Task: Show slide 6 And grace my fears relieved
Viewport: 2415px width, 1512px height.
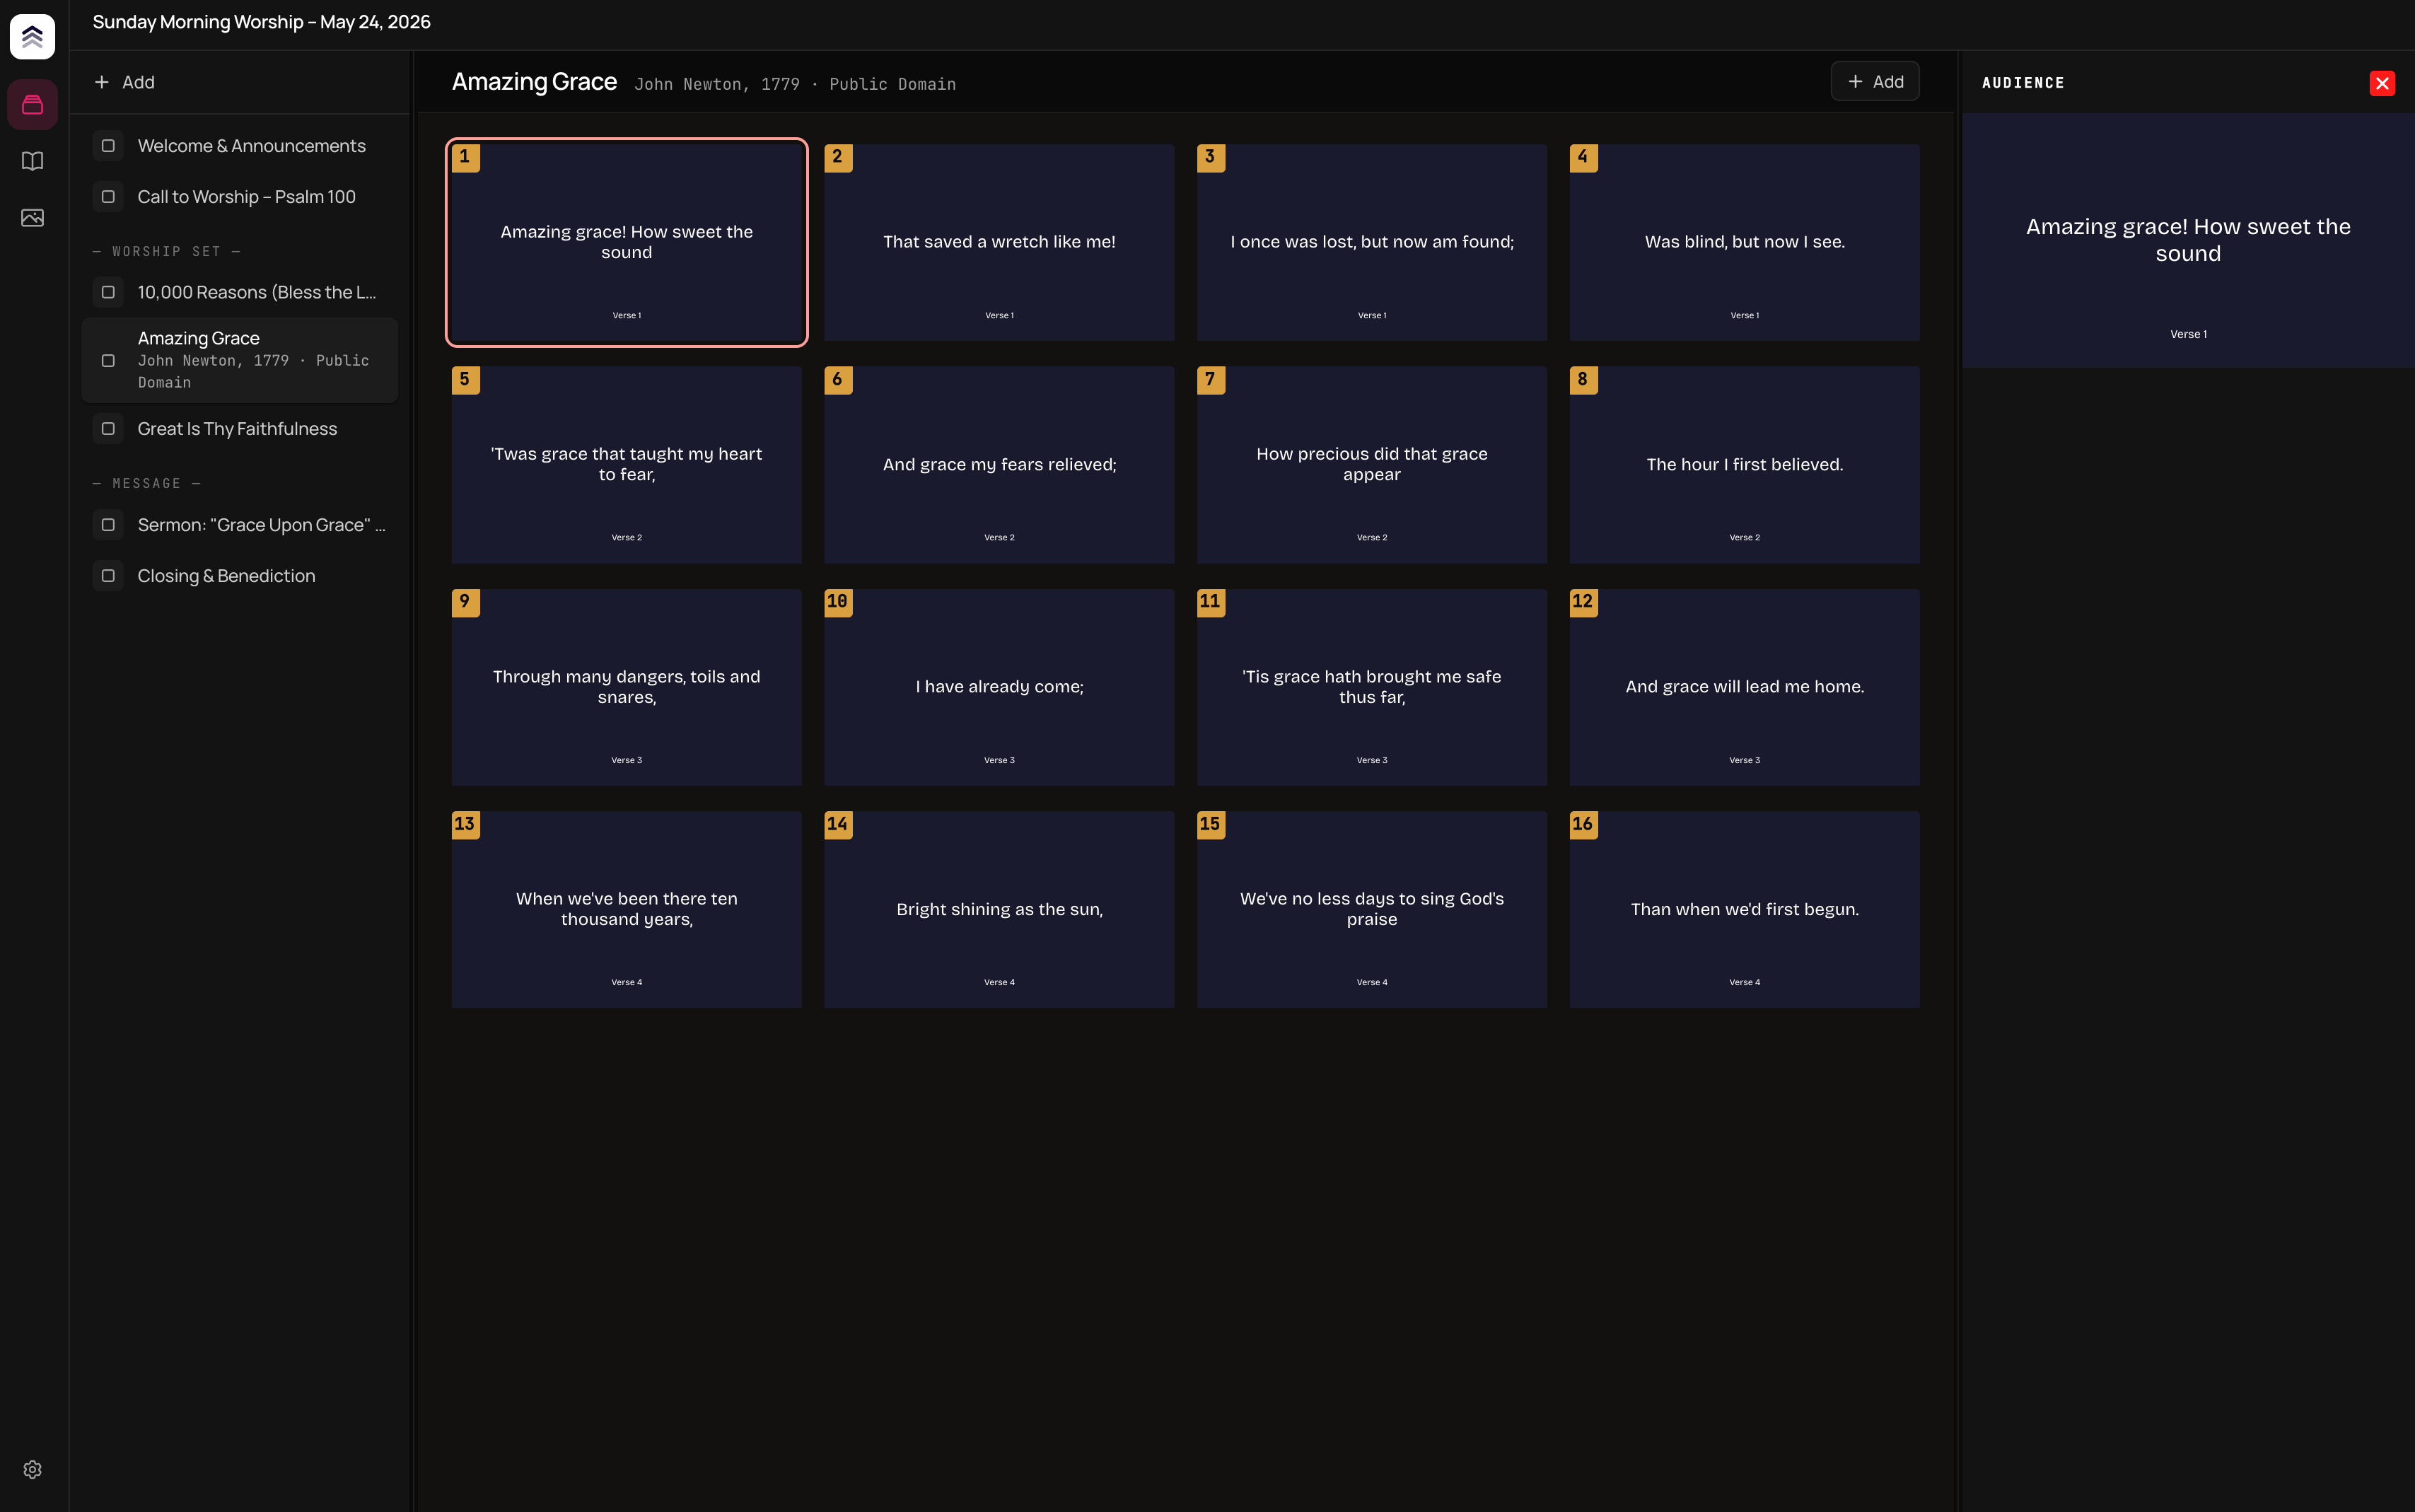Action: tap(999, 465)
